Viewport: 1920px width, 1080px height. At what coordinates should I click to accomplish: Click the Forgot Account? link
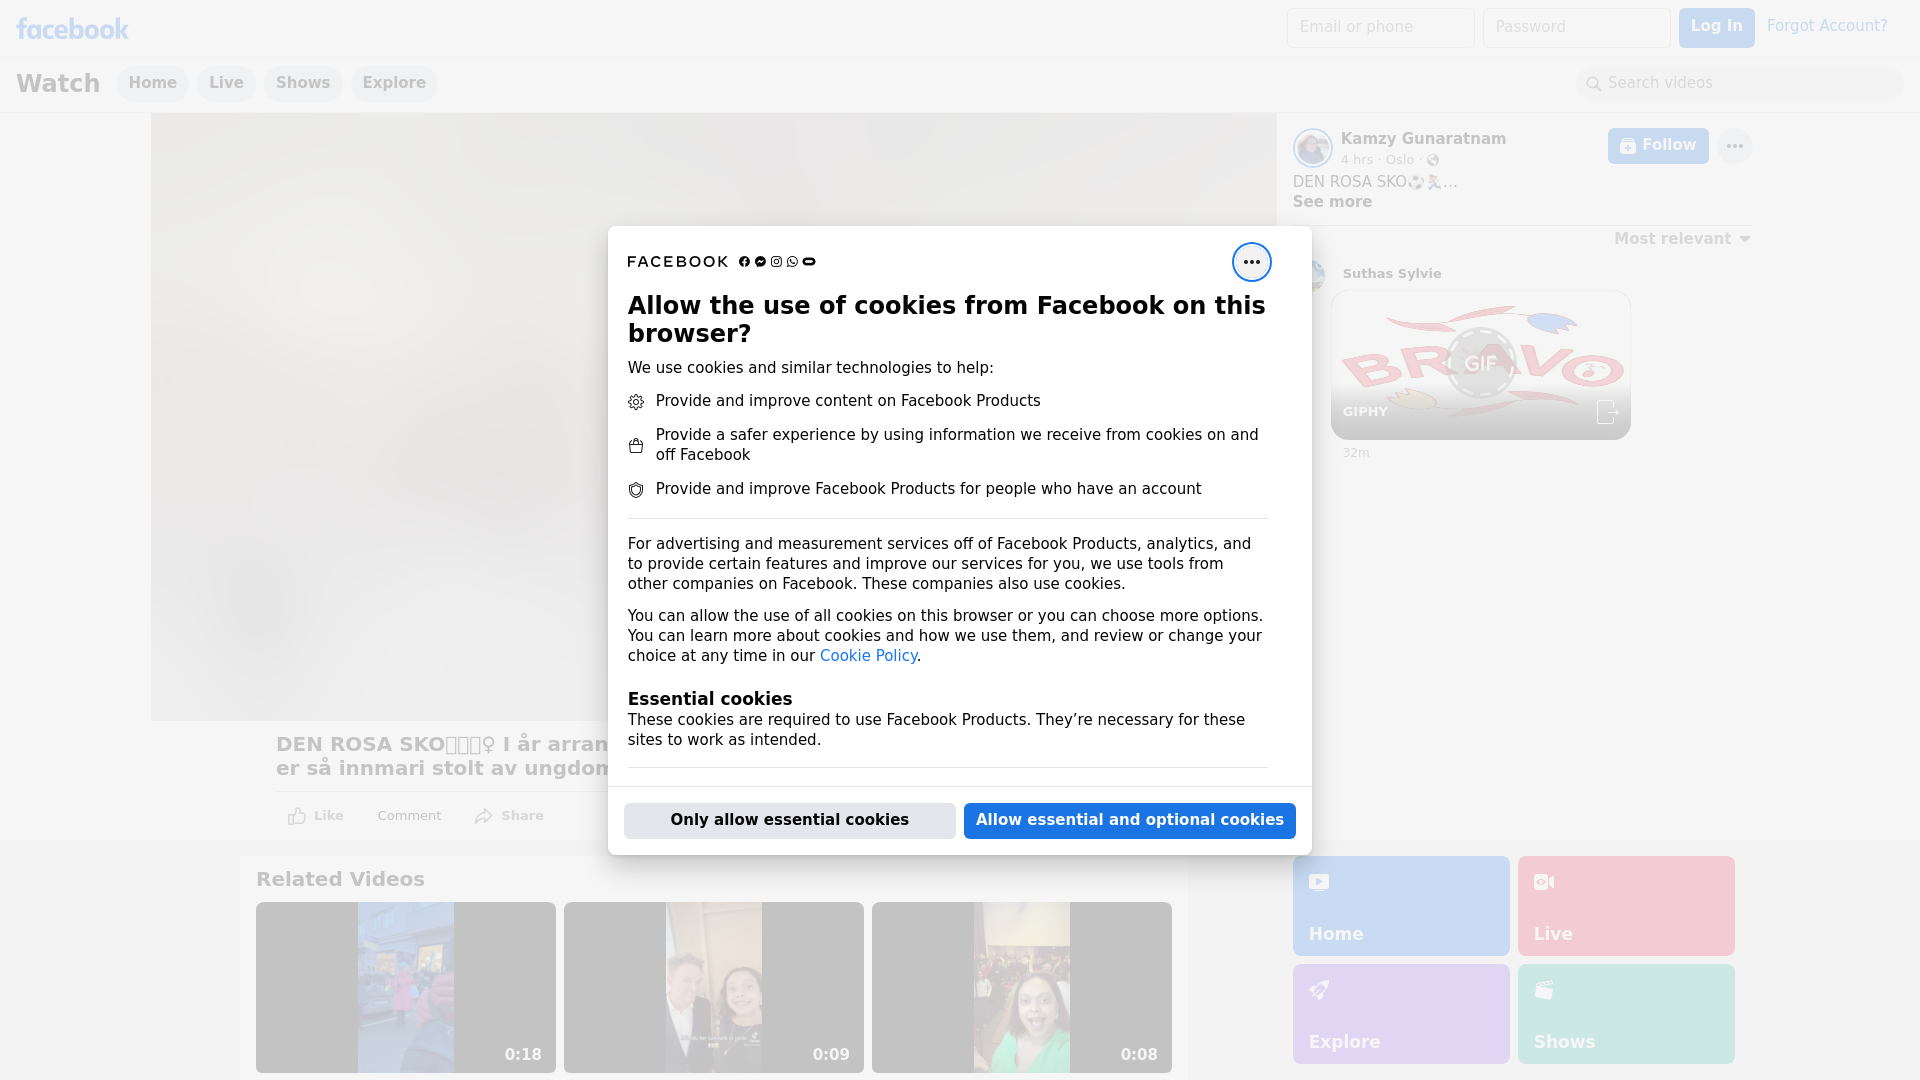point(1827,26)
